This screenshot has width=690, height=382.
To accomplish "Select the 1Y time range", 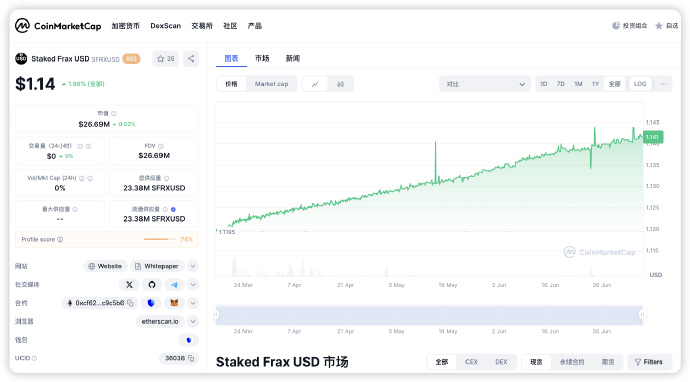I will tap(595, 84).
